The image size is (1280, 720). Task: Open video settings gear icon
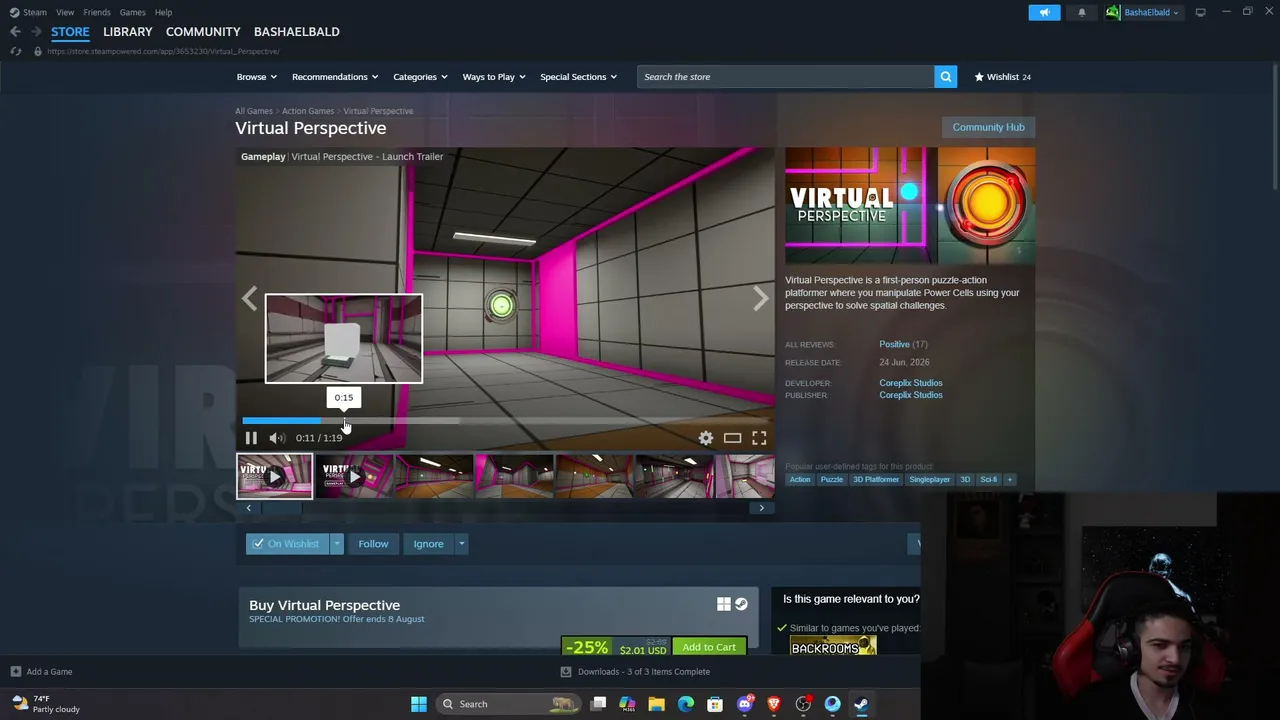[706, 438]
